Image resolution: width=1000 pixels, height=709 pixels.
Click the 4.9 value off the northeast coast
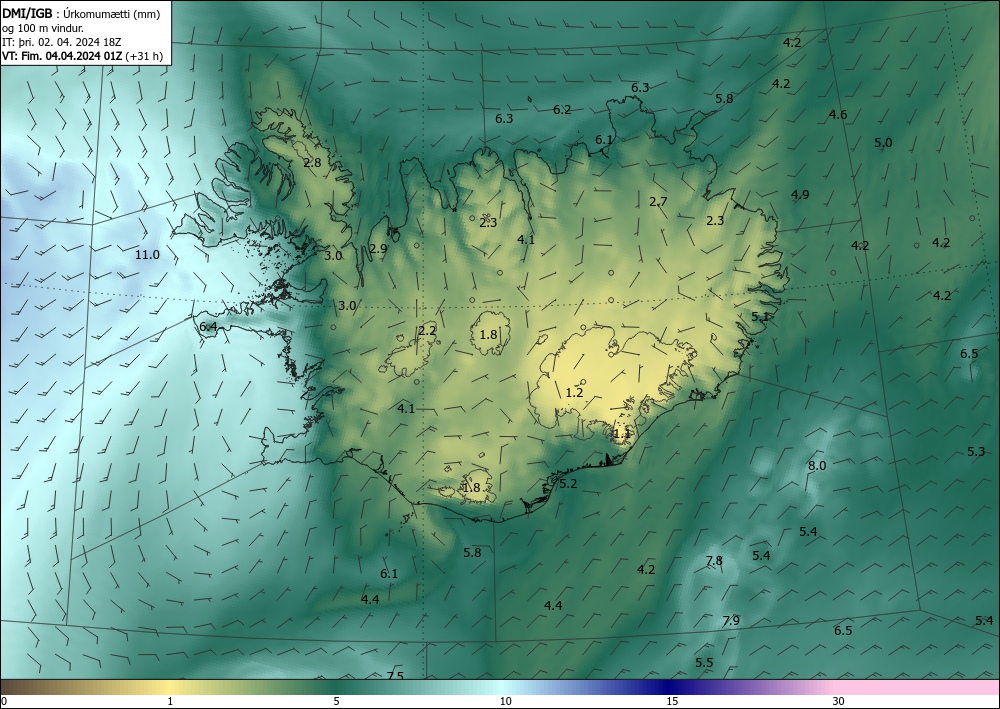800,194
